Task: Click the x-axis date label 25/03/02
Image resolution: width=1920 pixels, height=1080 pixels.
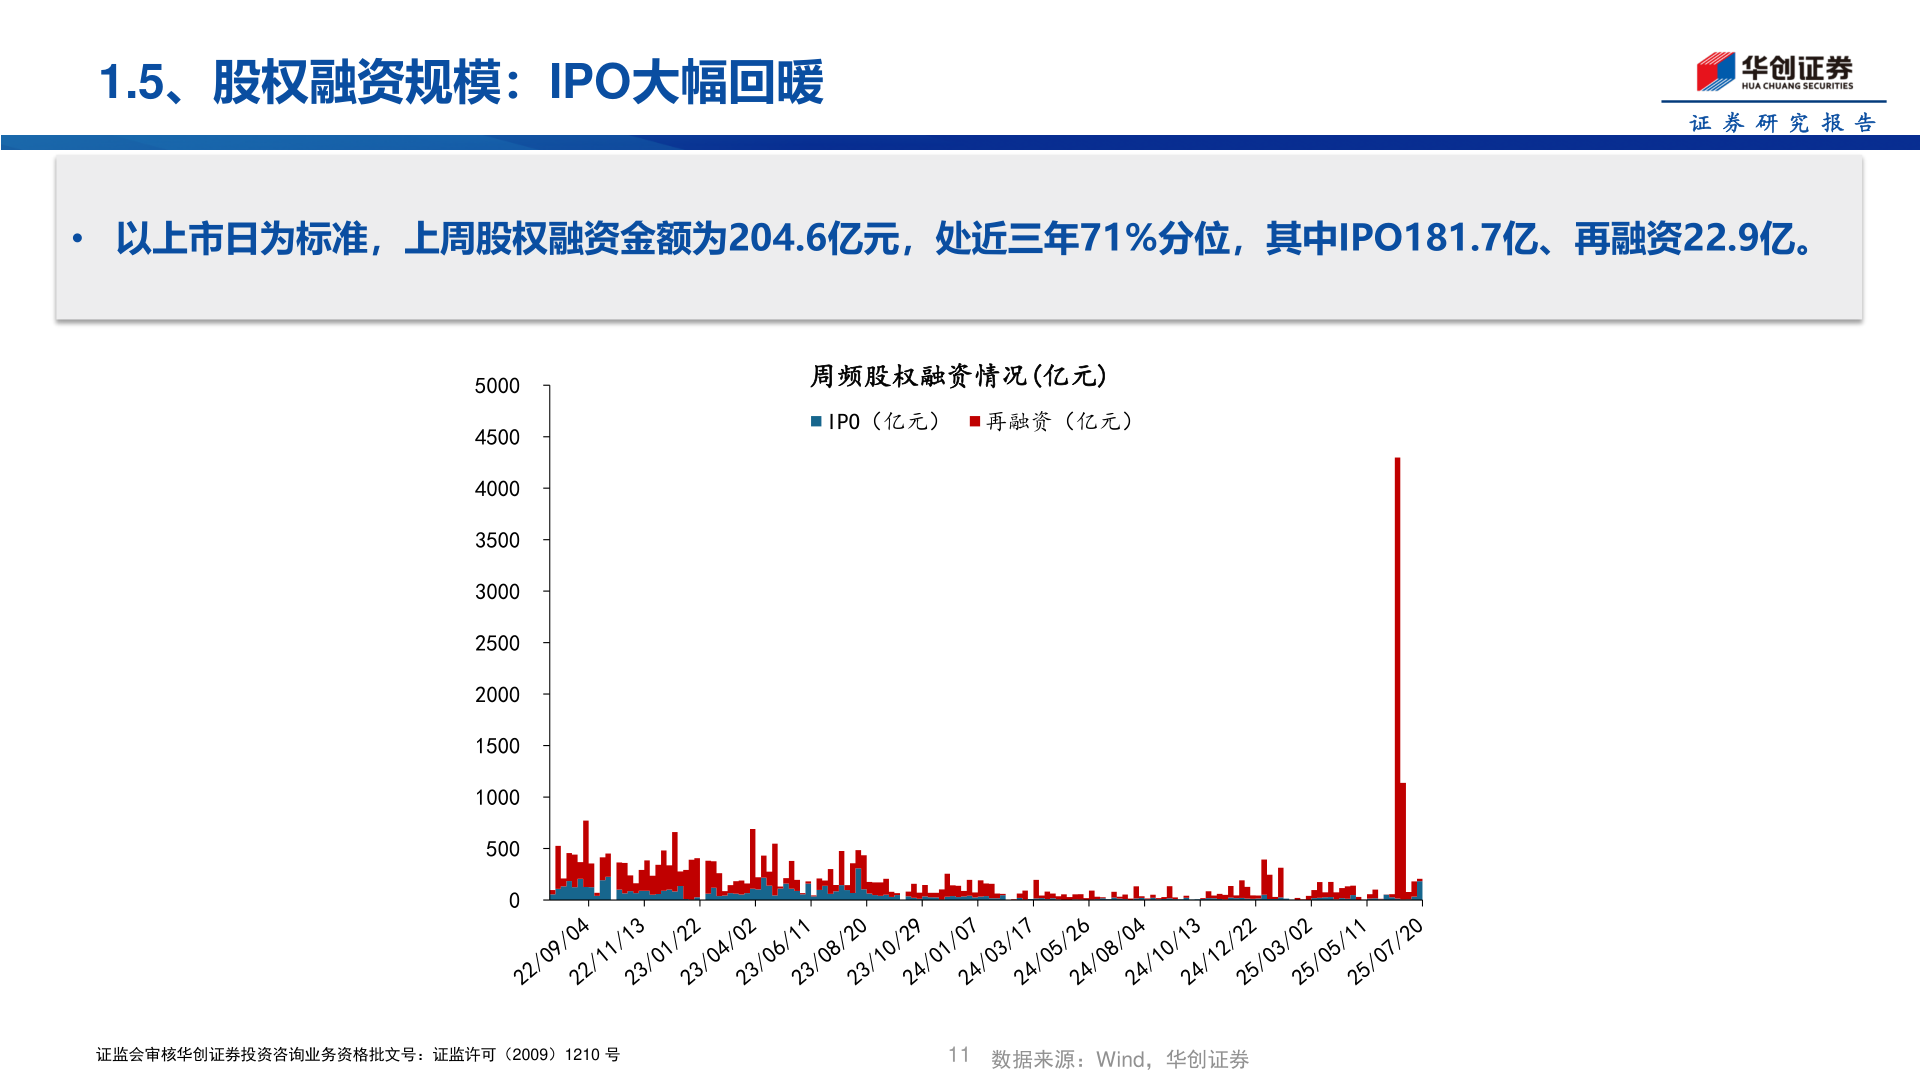Action: (x=1274, y=952)
